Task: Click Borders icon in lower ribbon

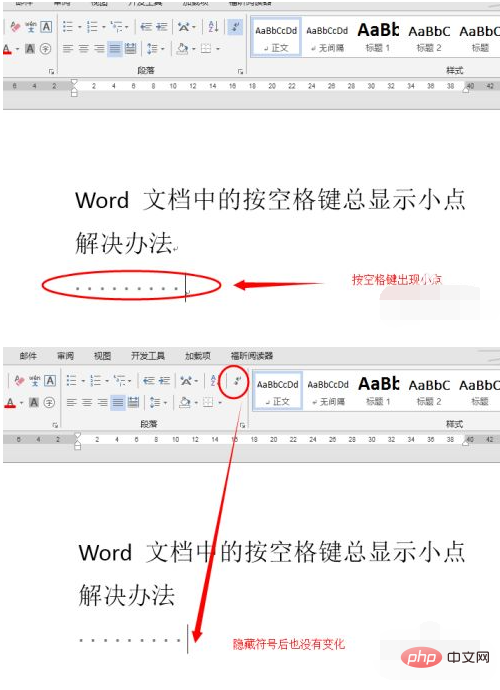Action: [208, 402]
